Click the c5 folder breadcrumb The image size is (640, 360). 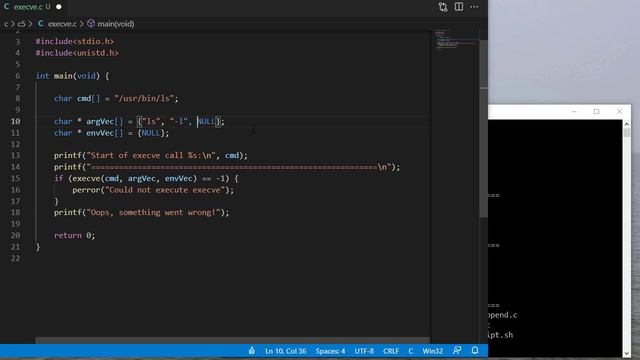coord(21,24)
